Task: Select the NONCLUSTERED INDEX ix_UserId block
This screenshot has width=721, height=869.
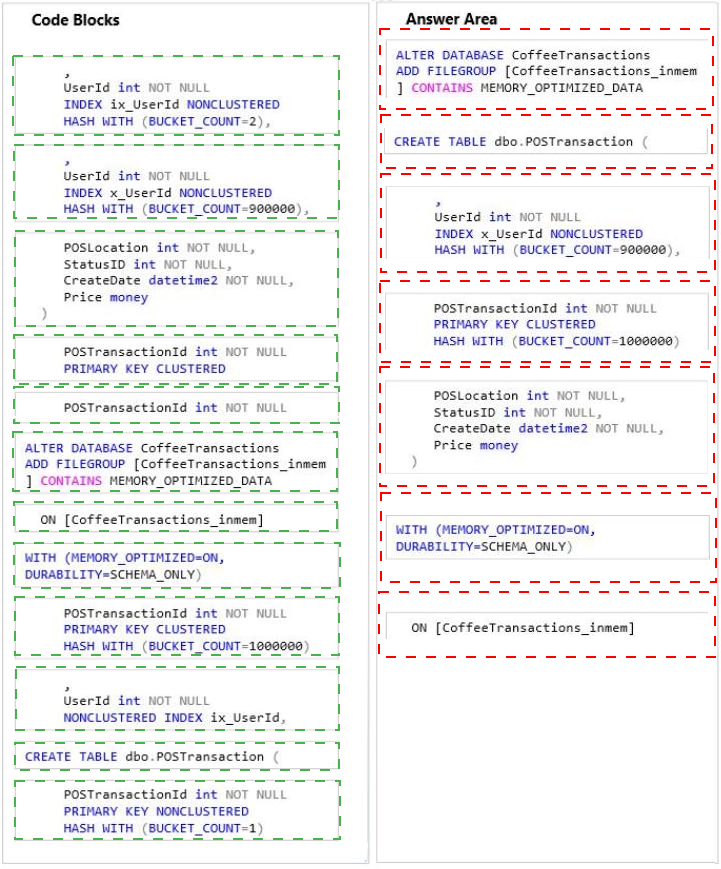Action: pyautogui.click(x=176, y=700)
